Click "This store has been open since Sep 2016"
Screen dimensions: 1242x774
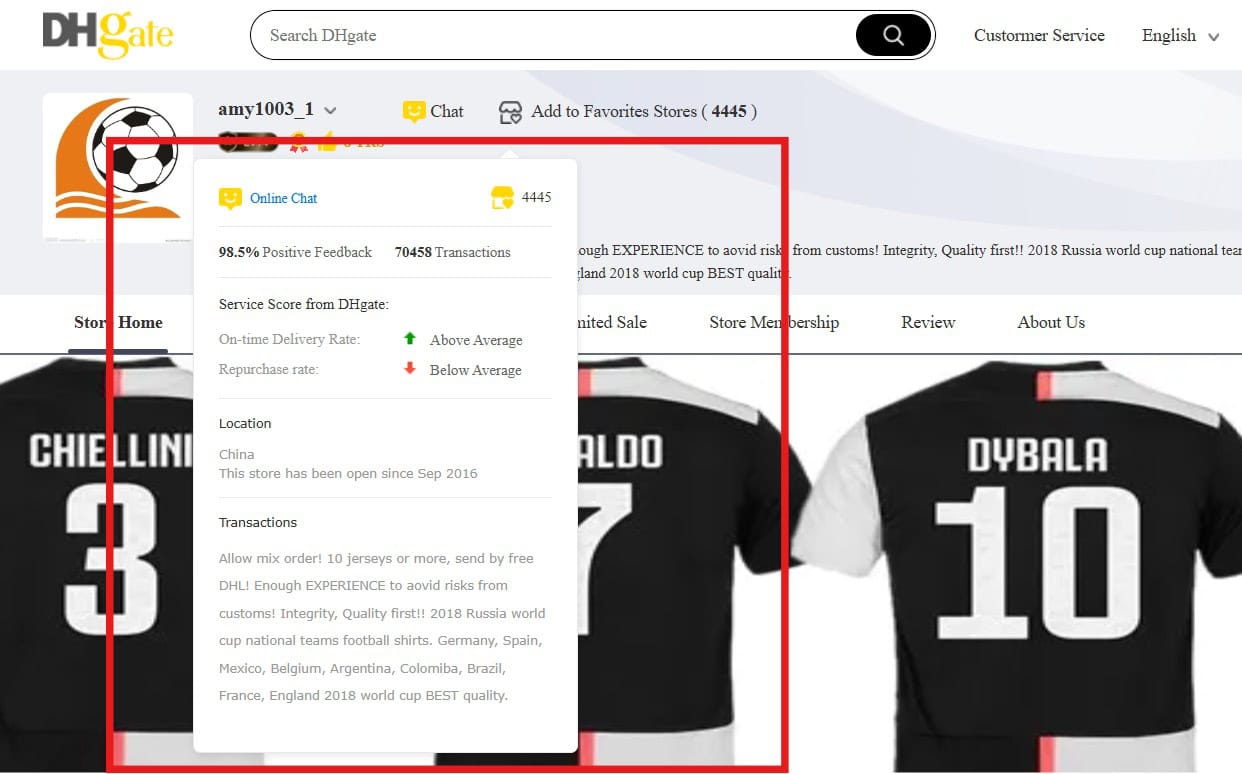(x=348, y=473)
